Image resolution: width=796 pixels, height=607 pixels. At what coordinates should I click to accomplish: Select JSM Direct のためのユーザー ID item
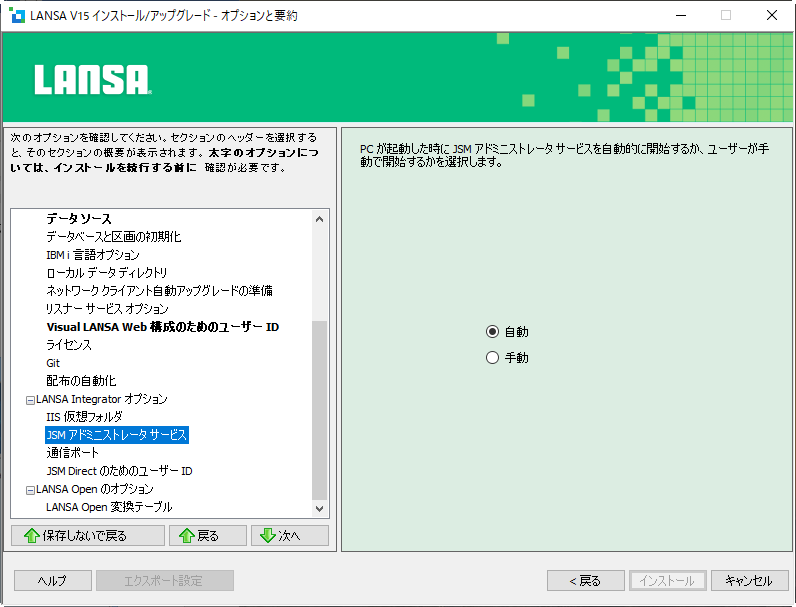(x=119, y=471)
